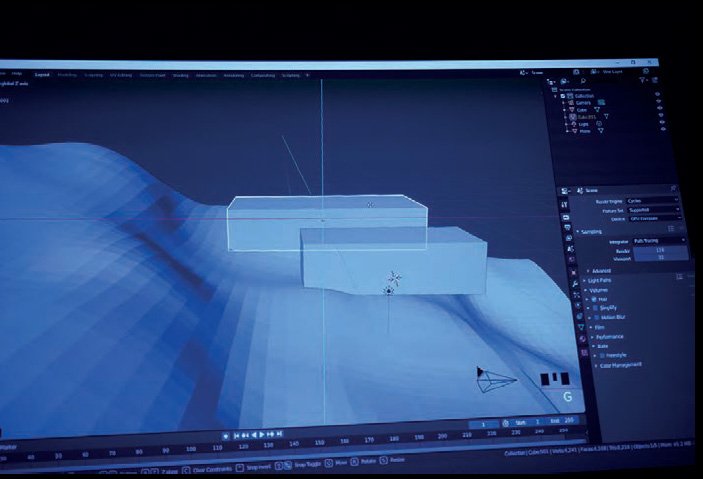Open the Feature Set dropdown
The image size is (703, 479).
pyautogui.click(x=654, y=209)
